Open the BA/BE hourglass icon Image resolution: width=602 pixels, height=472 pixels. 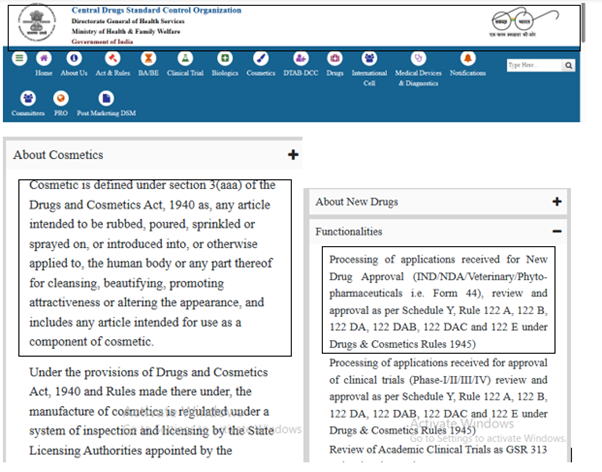click(x=148, y=58)
